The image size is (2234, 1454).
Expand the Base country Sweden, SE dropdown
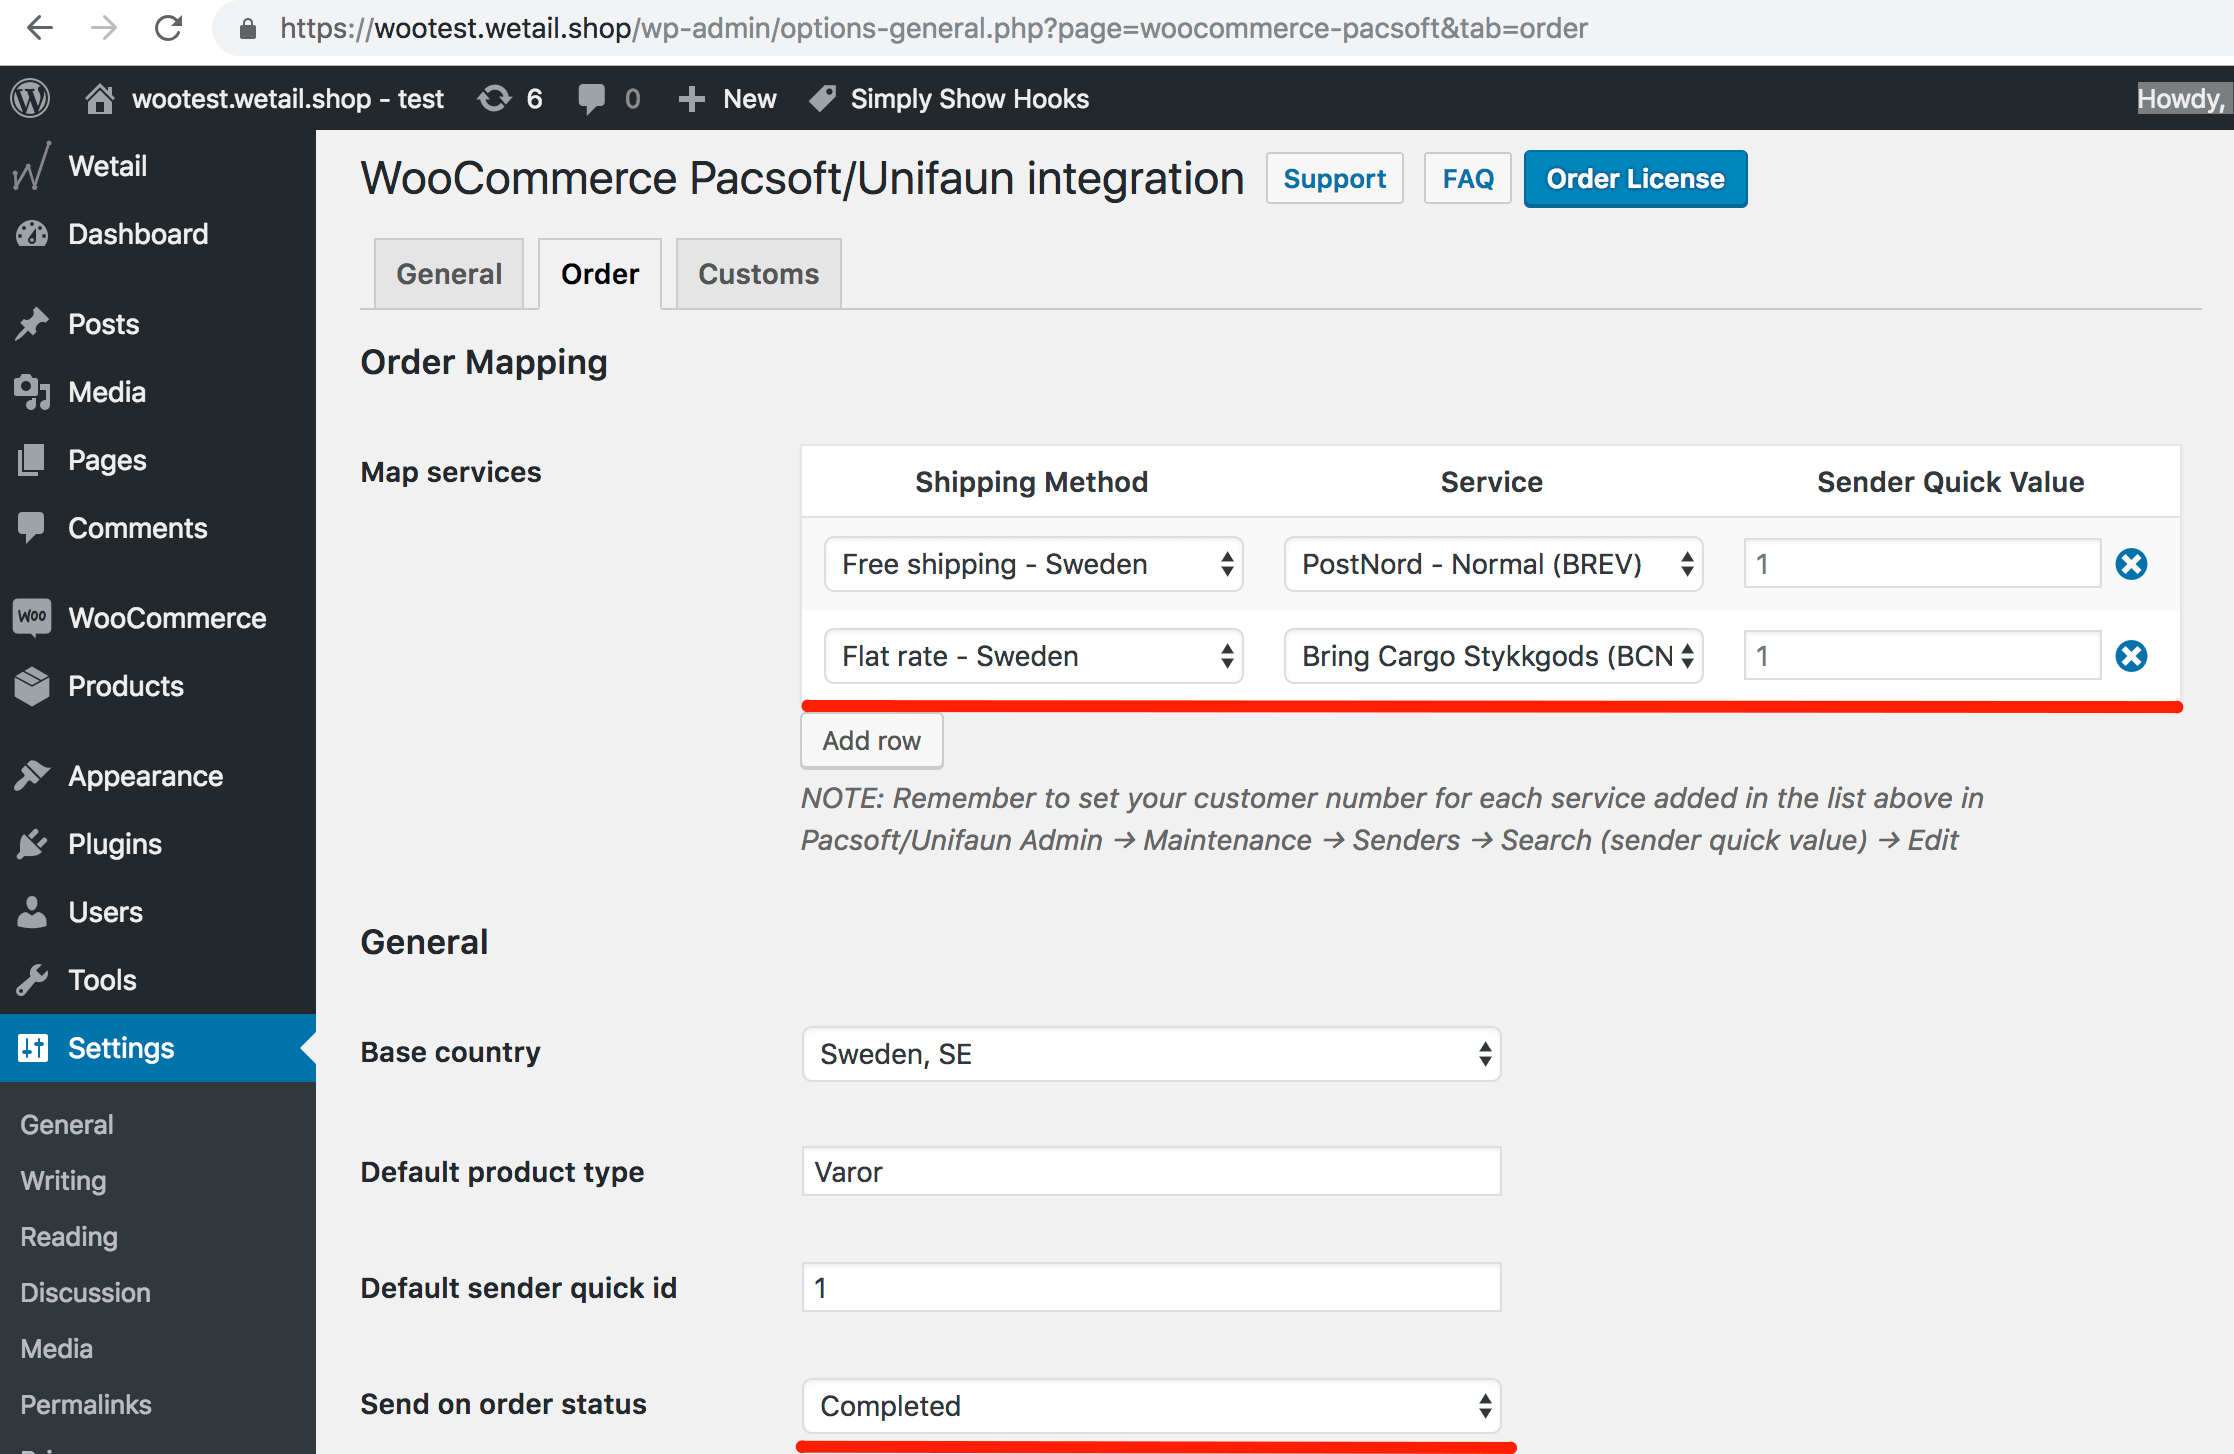(1151, 1054)
